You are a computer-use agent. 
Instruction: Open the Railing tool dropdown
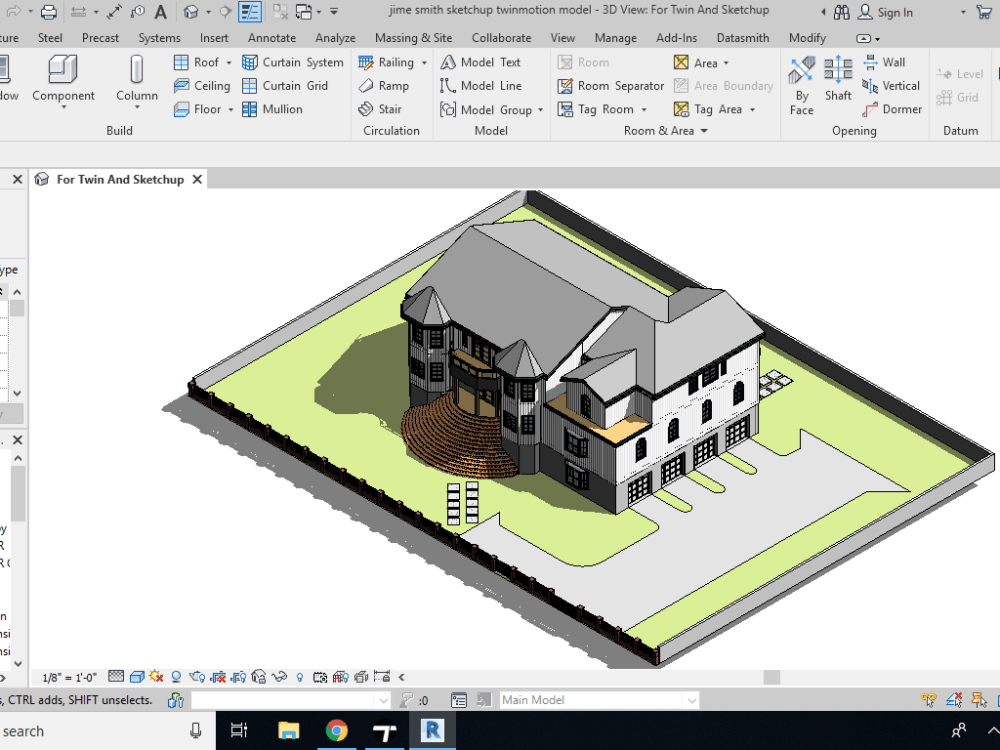pyautogui.click(x=422, y=62)
